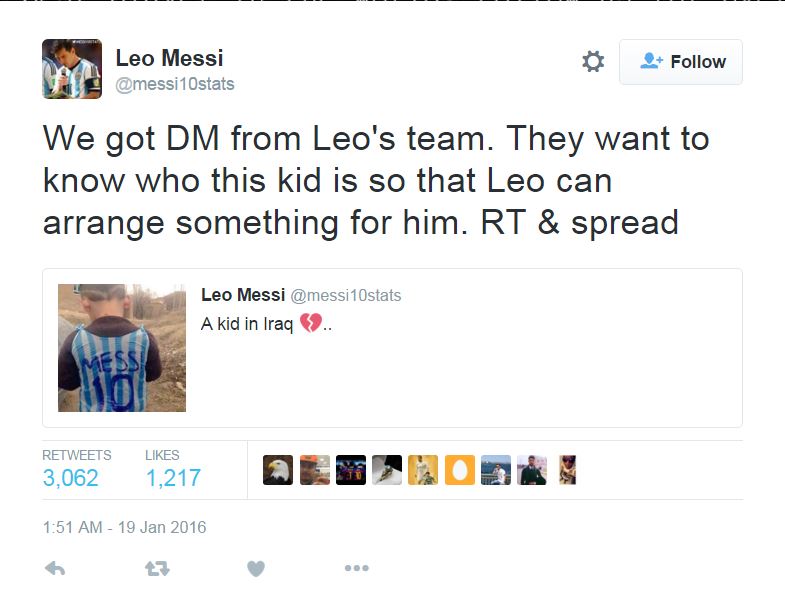Click @messi10stats handle in quoted tweet
The height and width of the screenshot is (606, 785).
(x=345, y=296)
